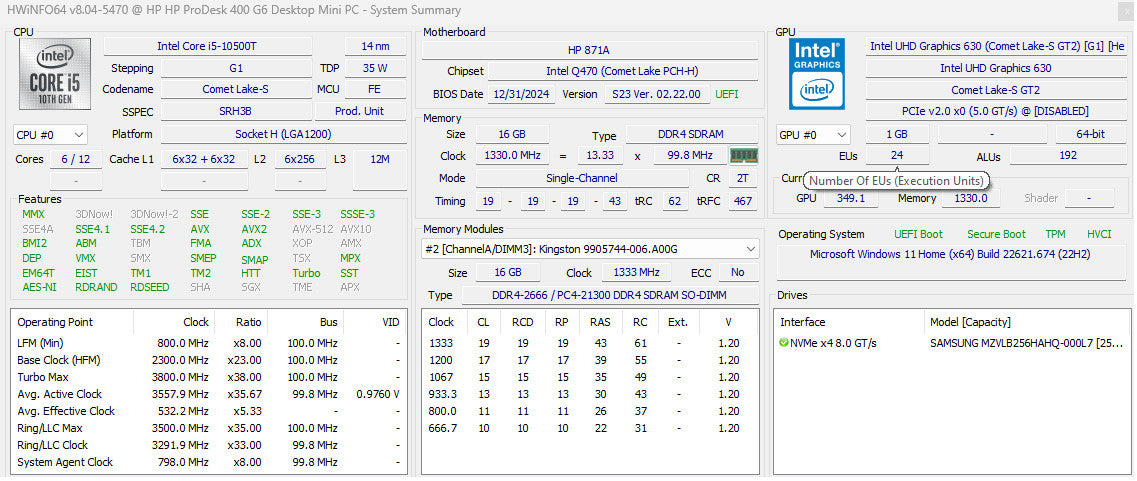Click the HWiNFO64 System Summary title bar
Viewport: 1137px width, 481px height.
(568, 10)
